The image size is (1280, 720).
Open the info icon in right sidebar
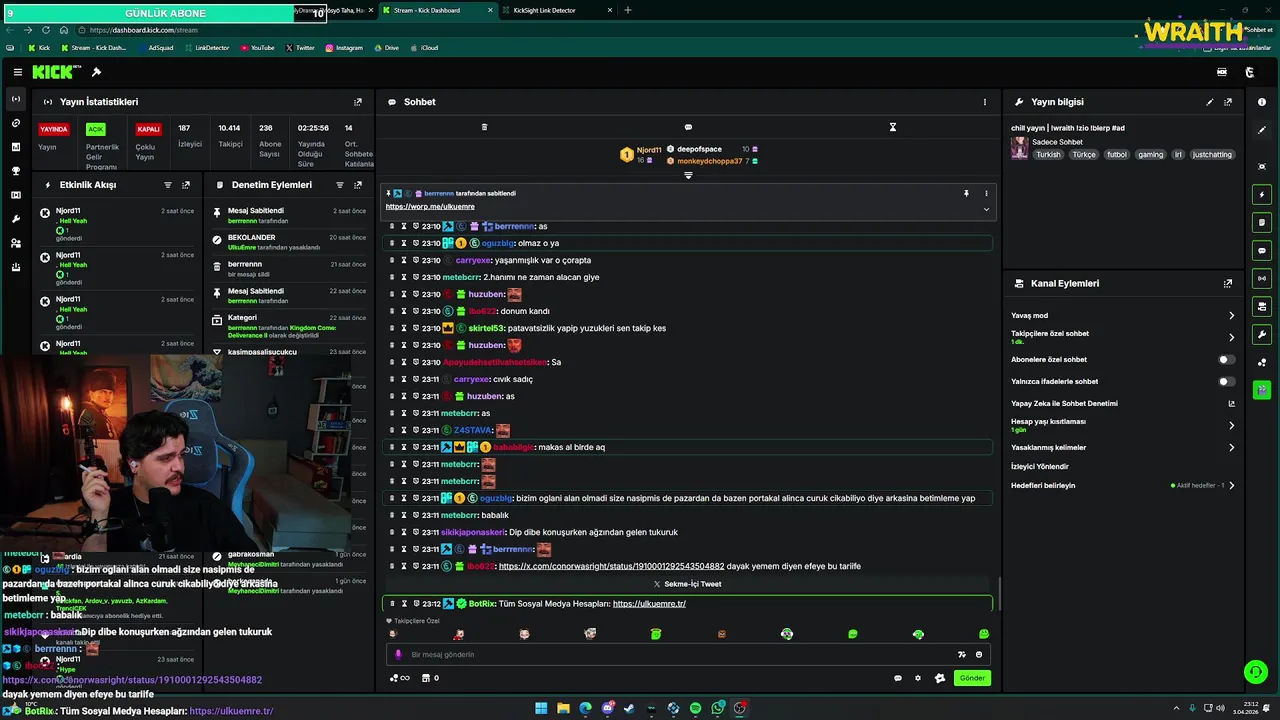1262,102
